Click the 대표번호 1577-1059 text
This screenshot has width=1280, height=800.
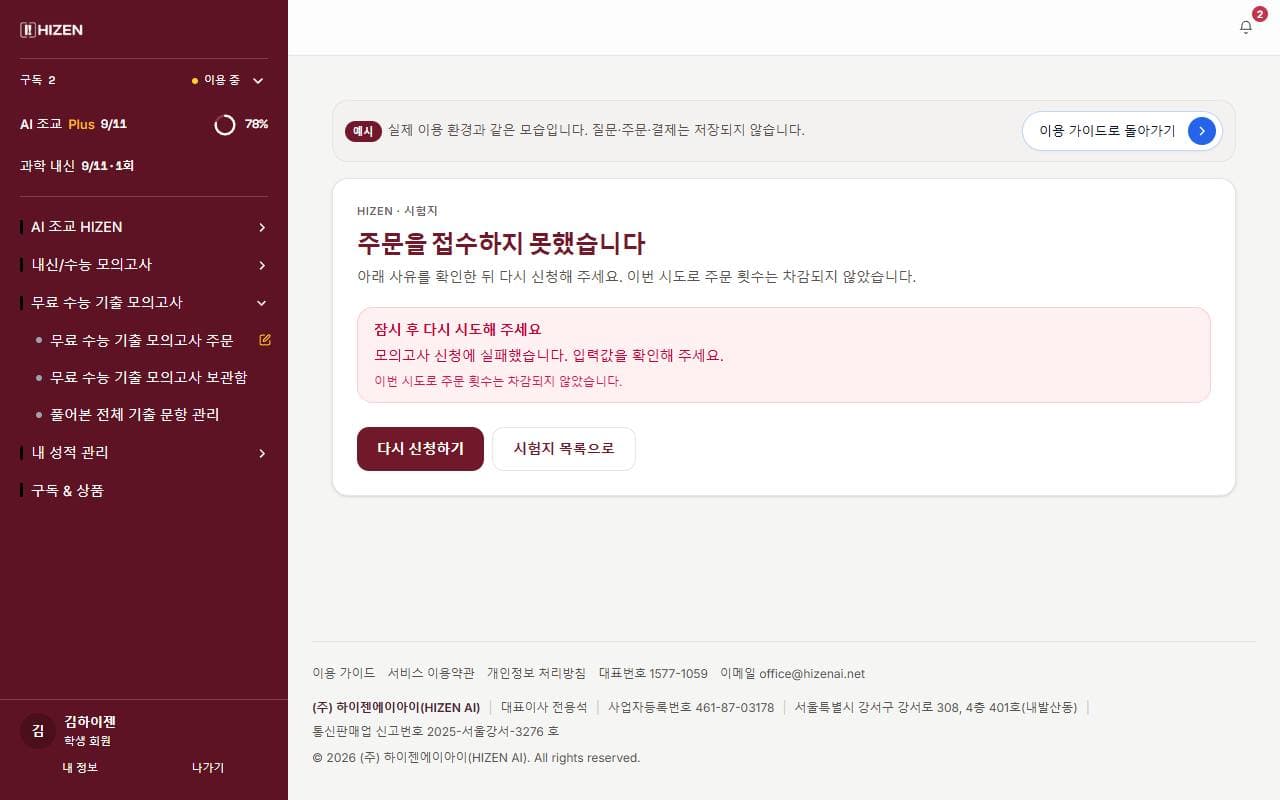[x=653, y=673]
